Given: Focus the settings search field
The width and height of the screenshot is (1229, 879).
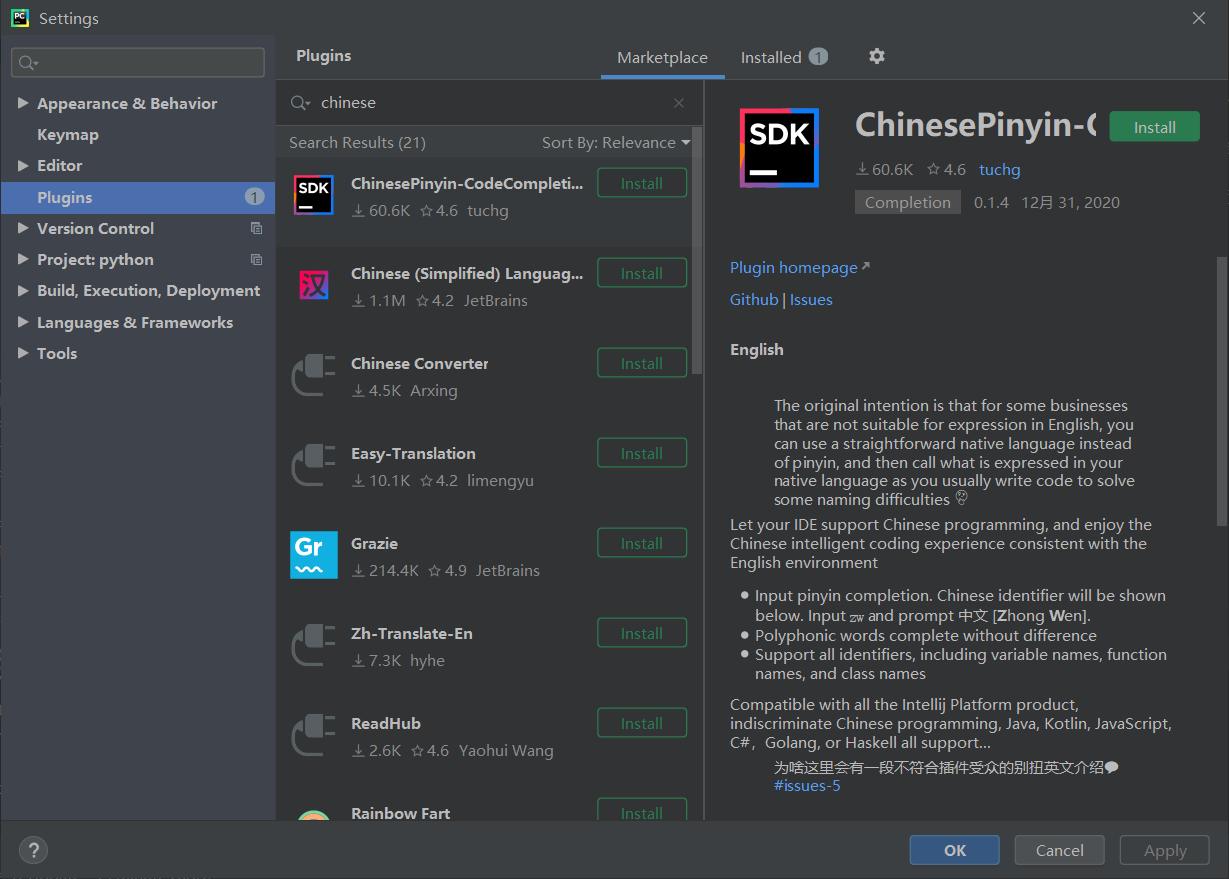Looking at the screenshot, I should click(138, 63).
